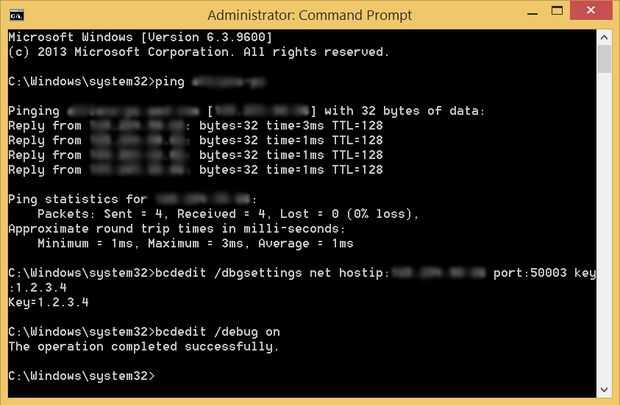Click the 'bcdedit /dbgsettings net' command line

[300, 272]
